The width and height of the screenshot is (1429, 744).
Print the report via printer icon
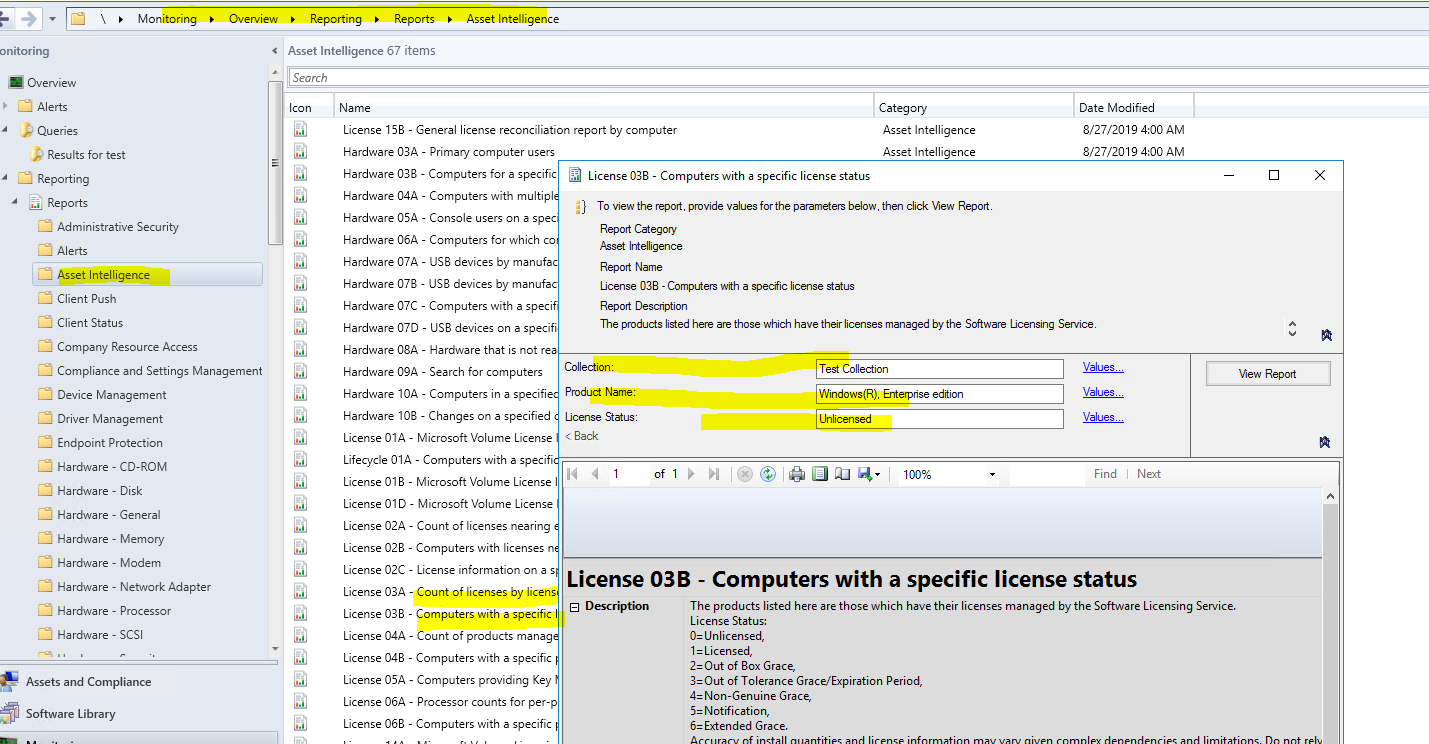coord(797,474)
